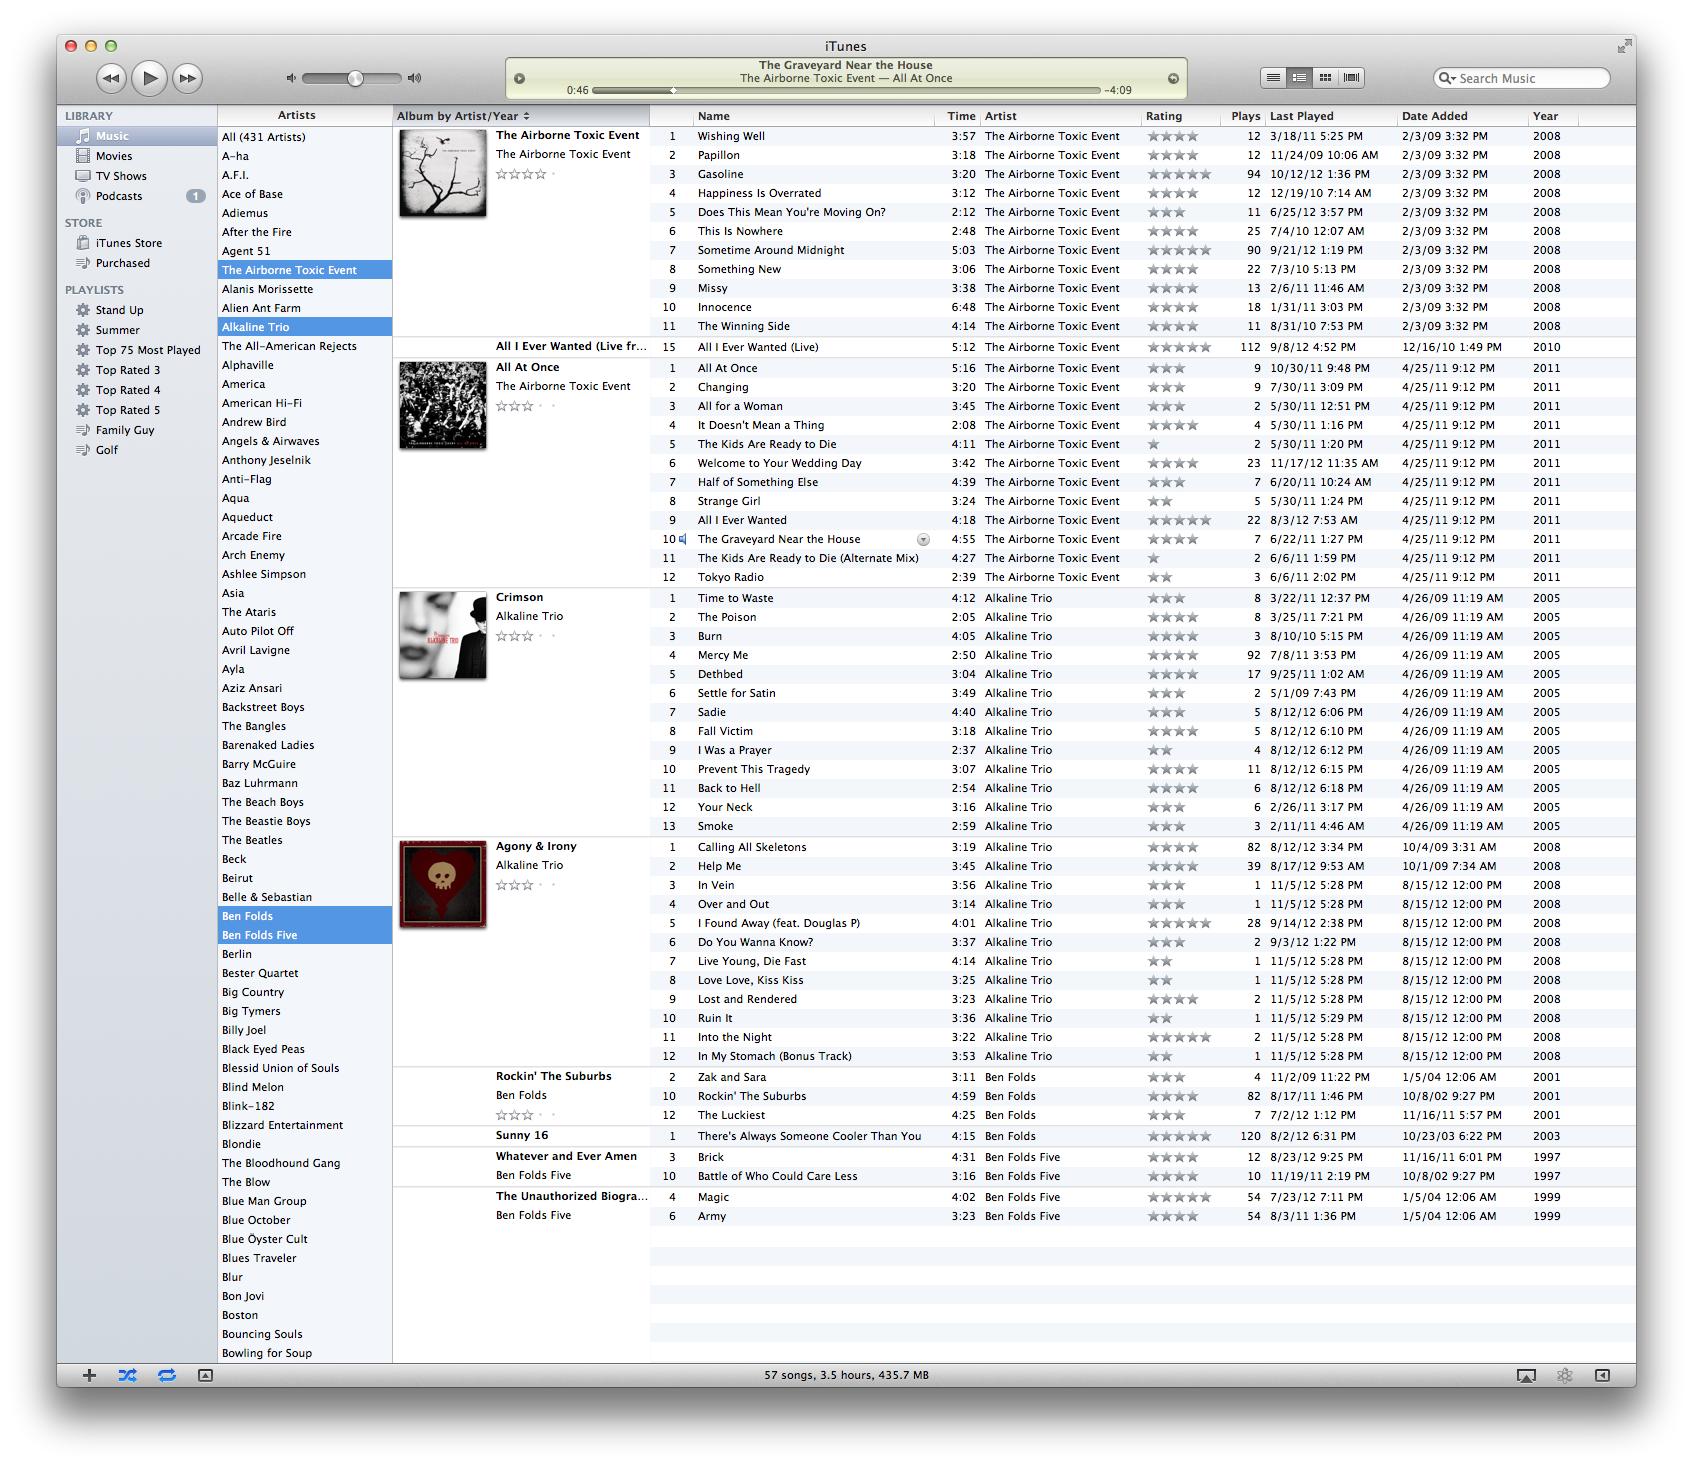Click the Agony & Irony album cover
The width and height of the screenshot is (1693, 1466).
click(x=443, y=884)
